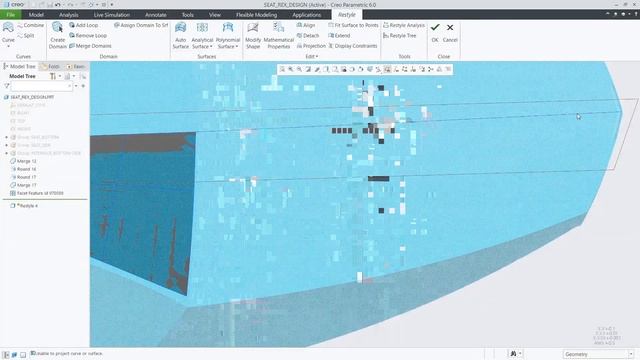The height and width of the screenshot is (360, 640).
Task: Open the File menu
Action: (x=11, y=15)
